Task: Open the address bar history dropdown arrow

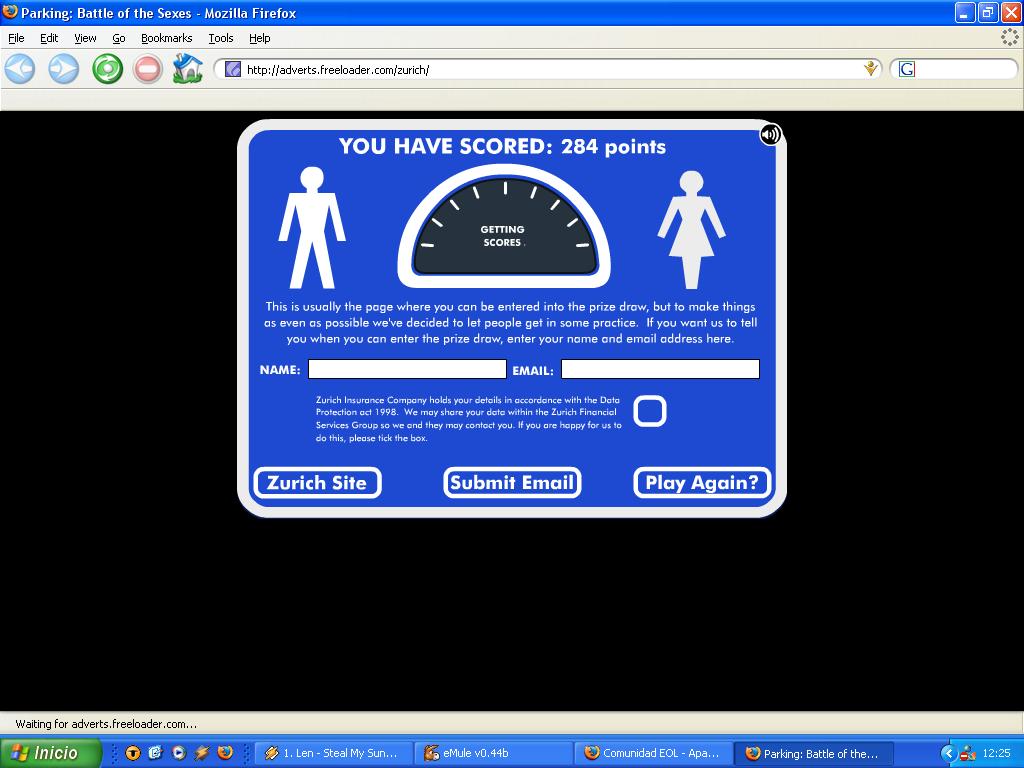Action: tap(870, 69)
